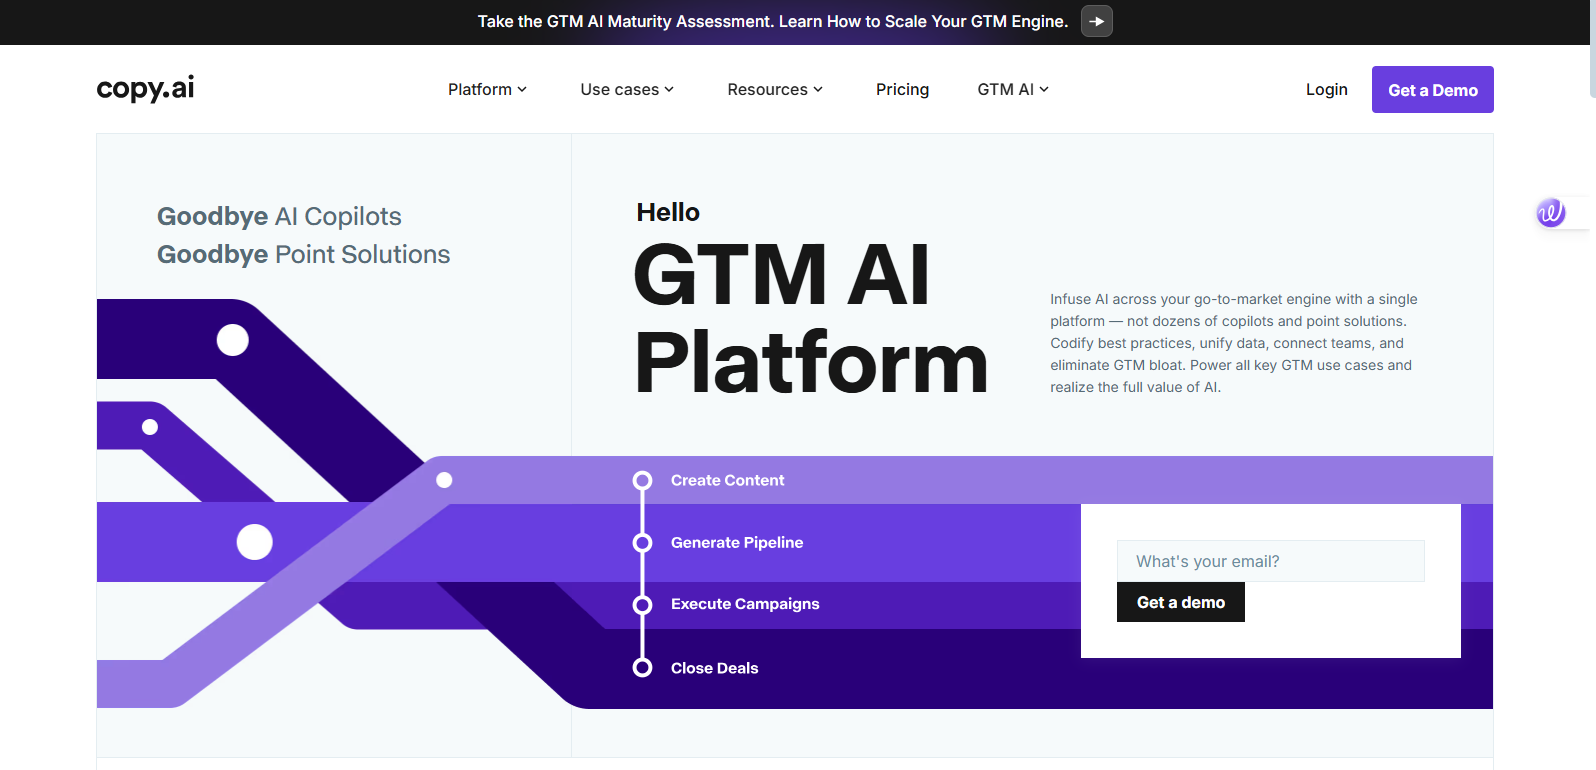Open the GTM AI dropdown
This screenshot has width=1596, height=770.
point(1013,90)
